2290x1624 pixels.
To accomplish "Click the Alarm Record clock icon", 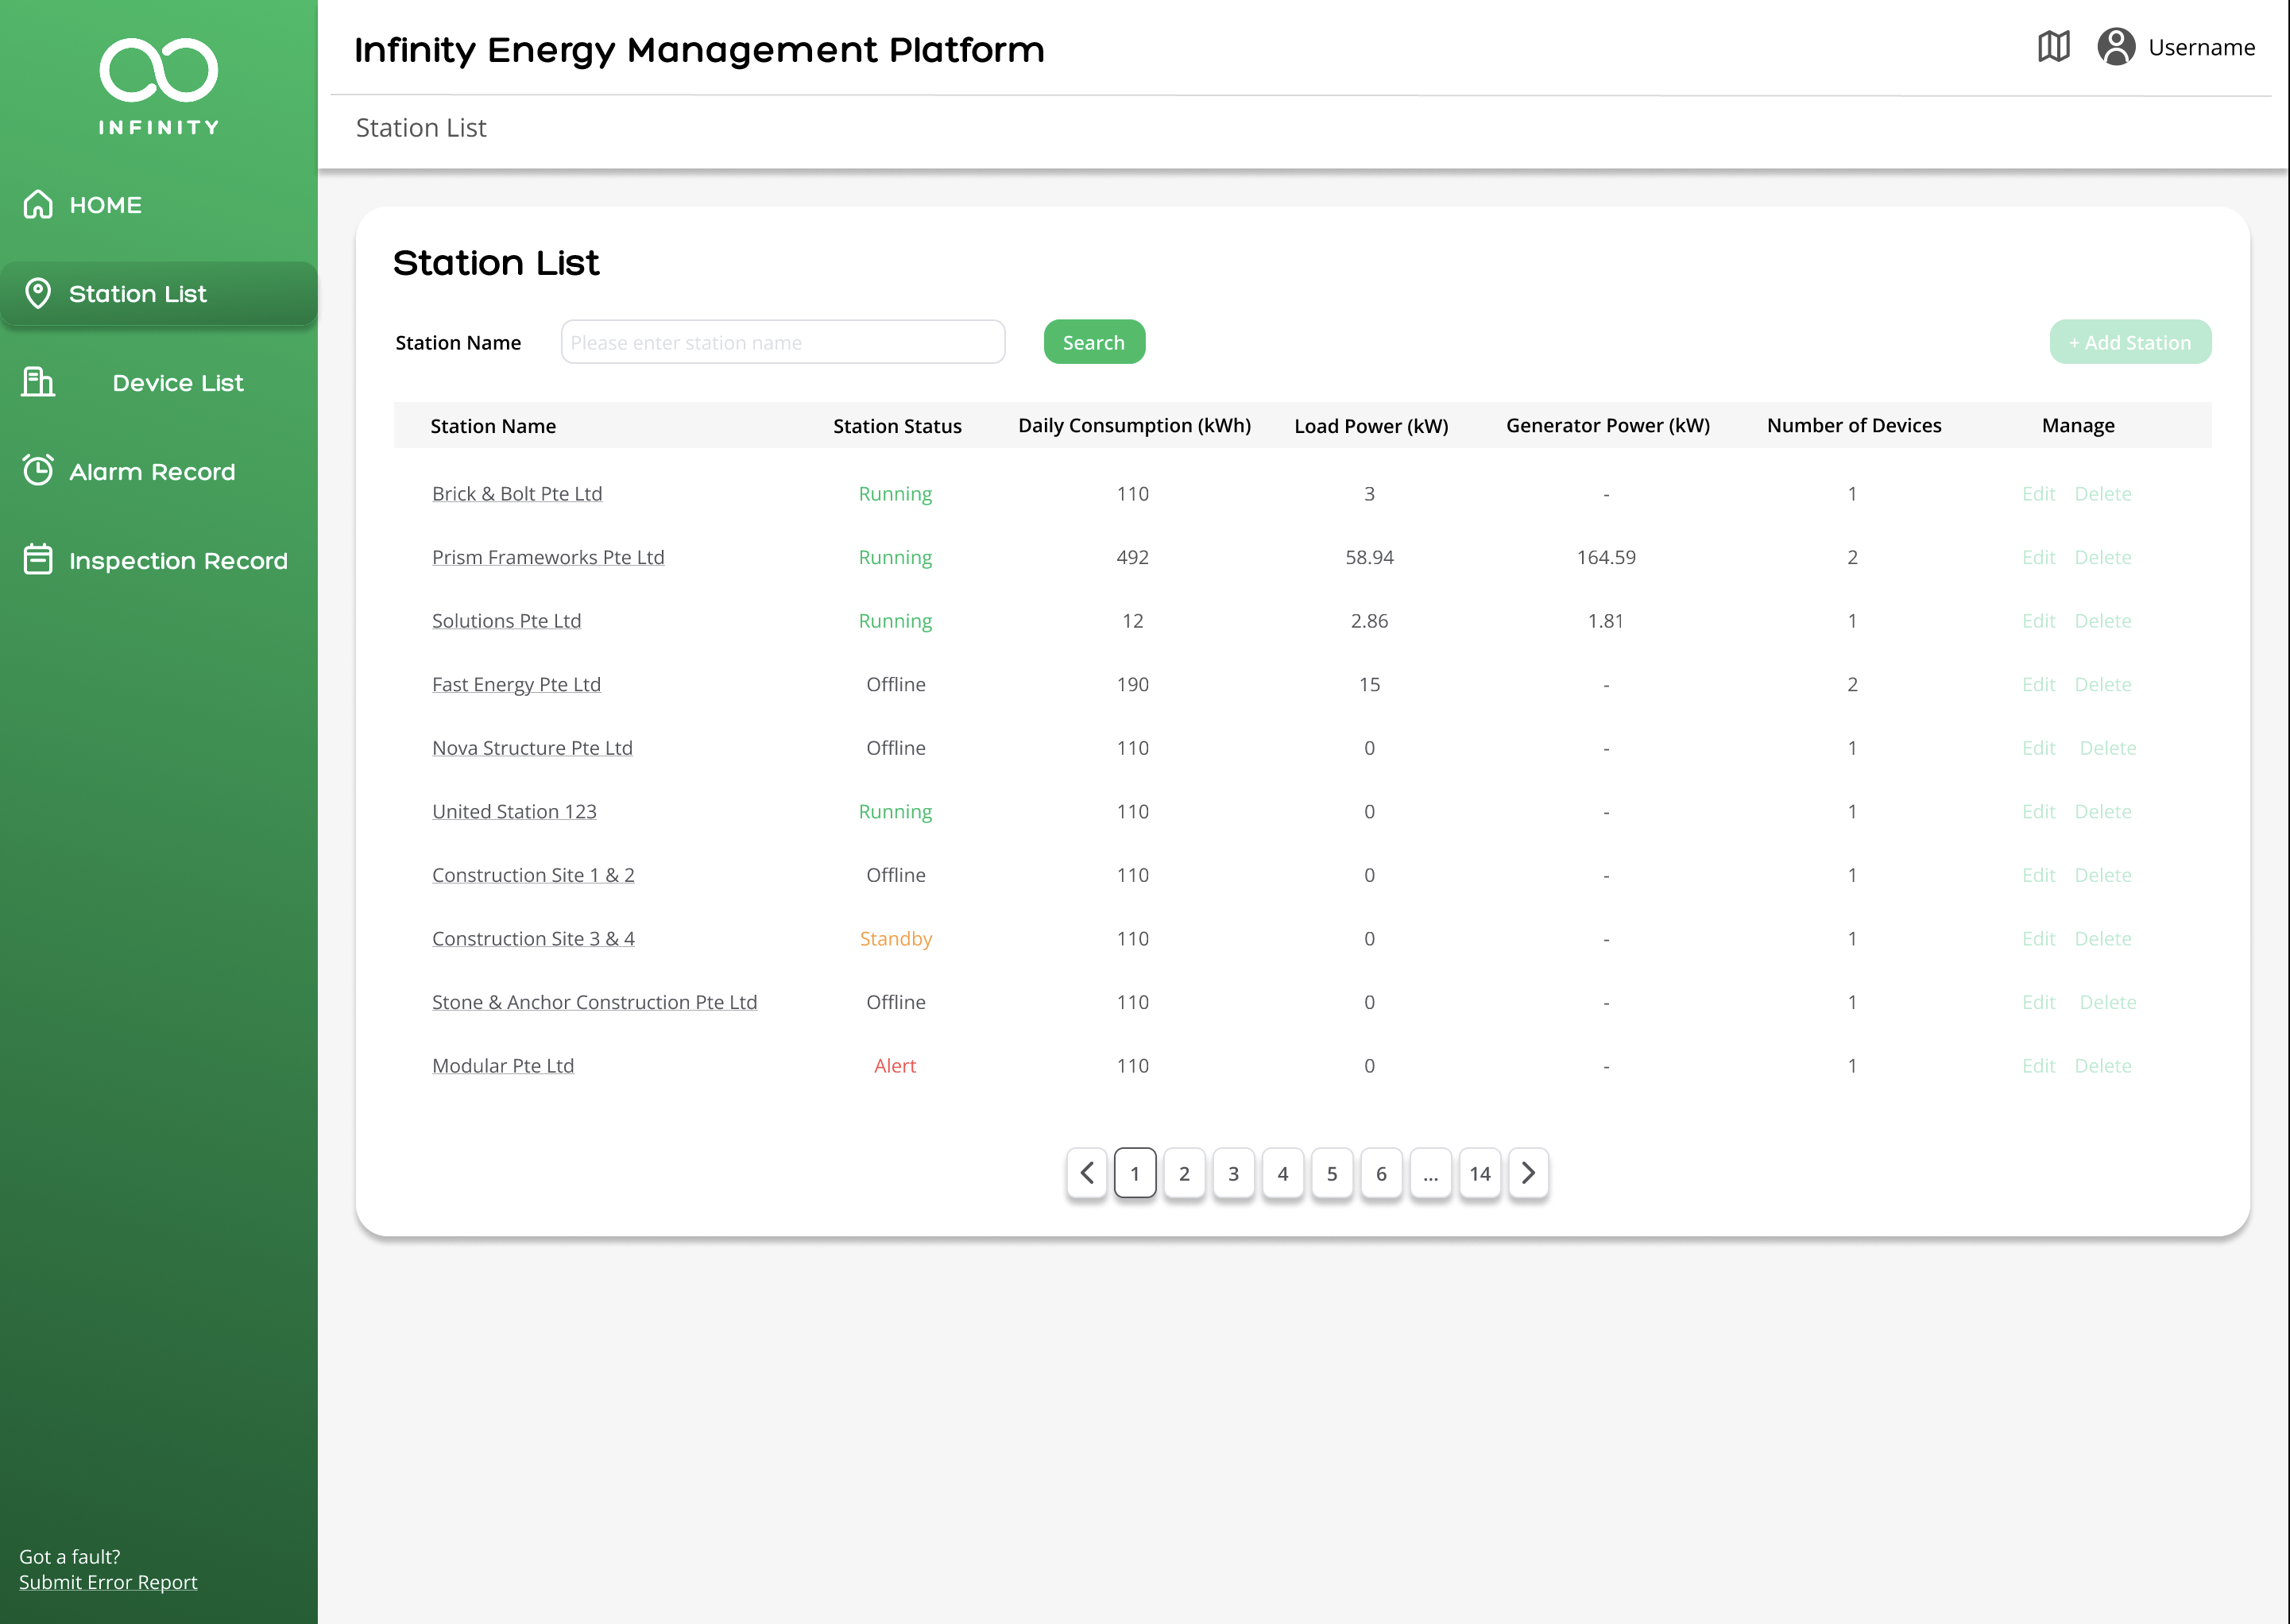I will 38,470.
